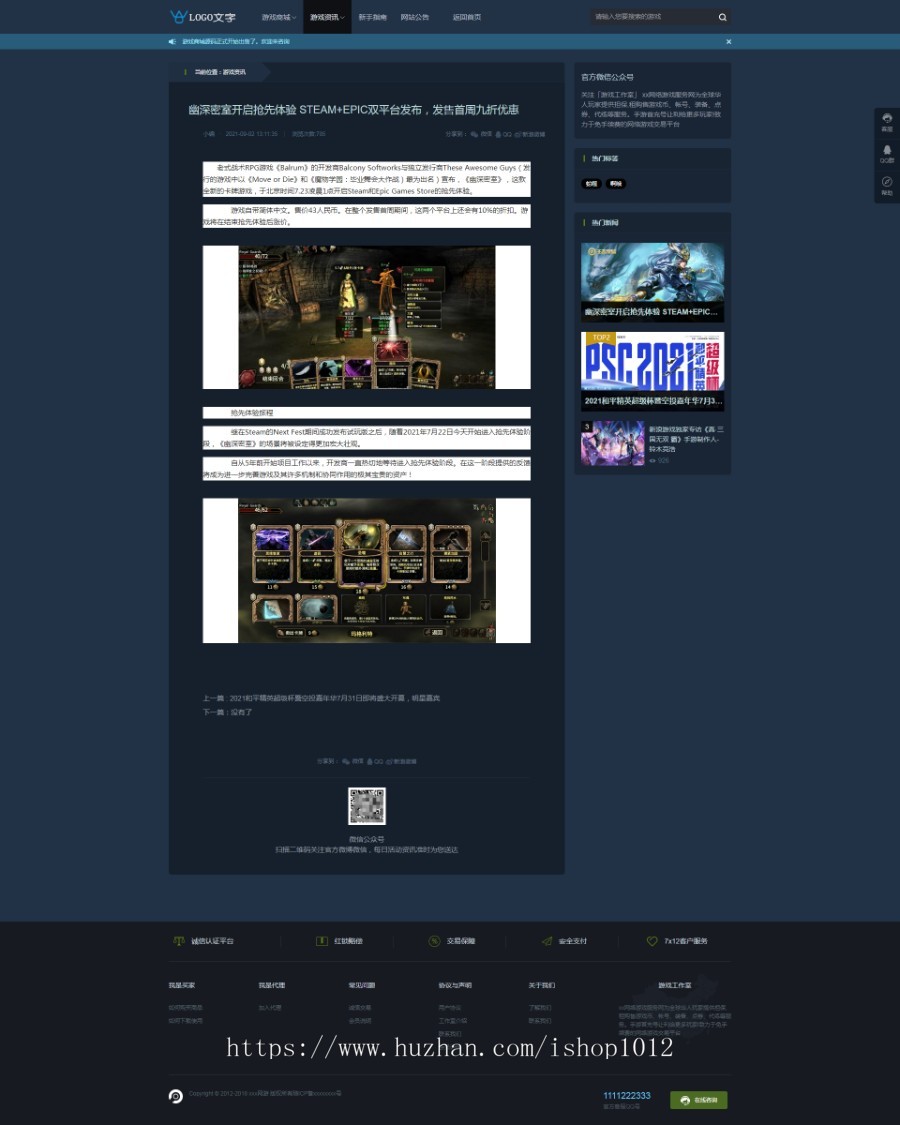Click the QQ number 1111222333
The width and height of the screenshot is (900, 1125).
tap(627, 1095)
